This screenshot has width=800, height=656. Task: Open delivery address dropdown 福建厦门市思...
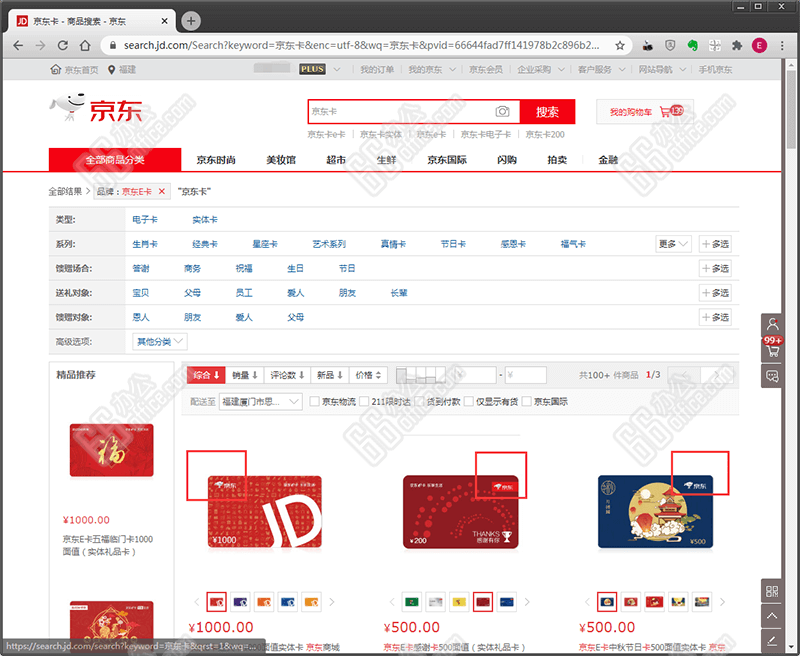[261, 401]
